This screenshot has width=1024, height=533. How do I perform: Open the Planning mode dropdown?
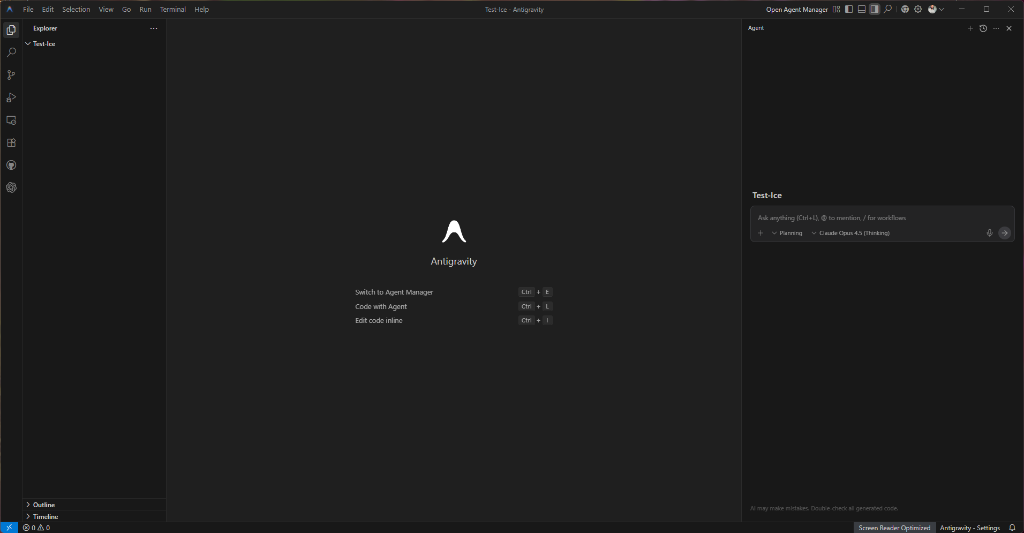click(x=787, y=233)
